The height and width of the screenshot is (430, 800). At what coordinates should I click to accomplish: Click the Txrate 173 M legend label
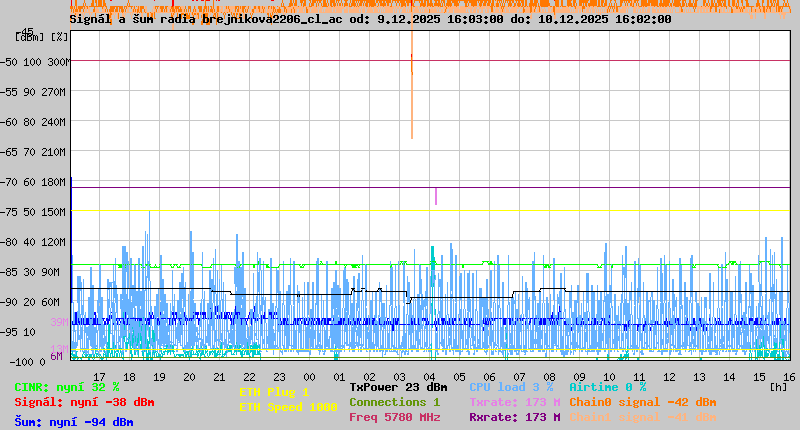tap(514, 402)
